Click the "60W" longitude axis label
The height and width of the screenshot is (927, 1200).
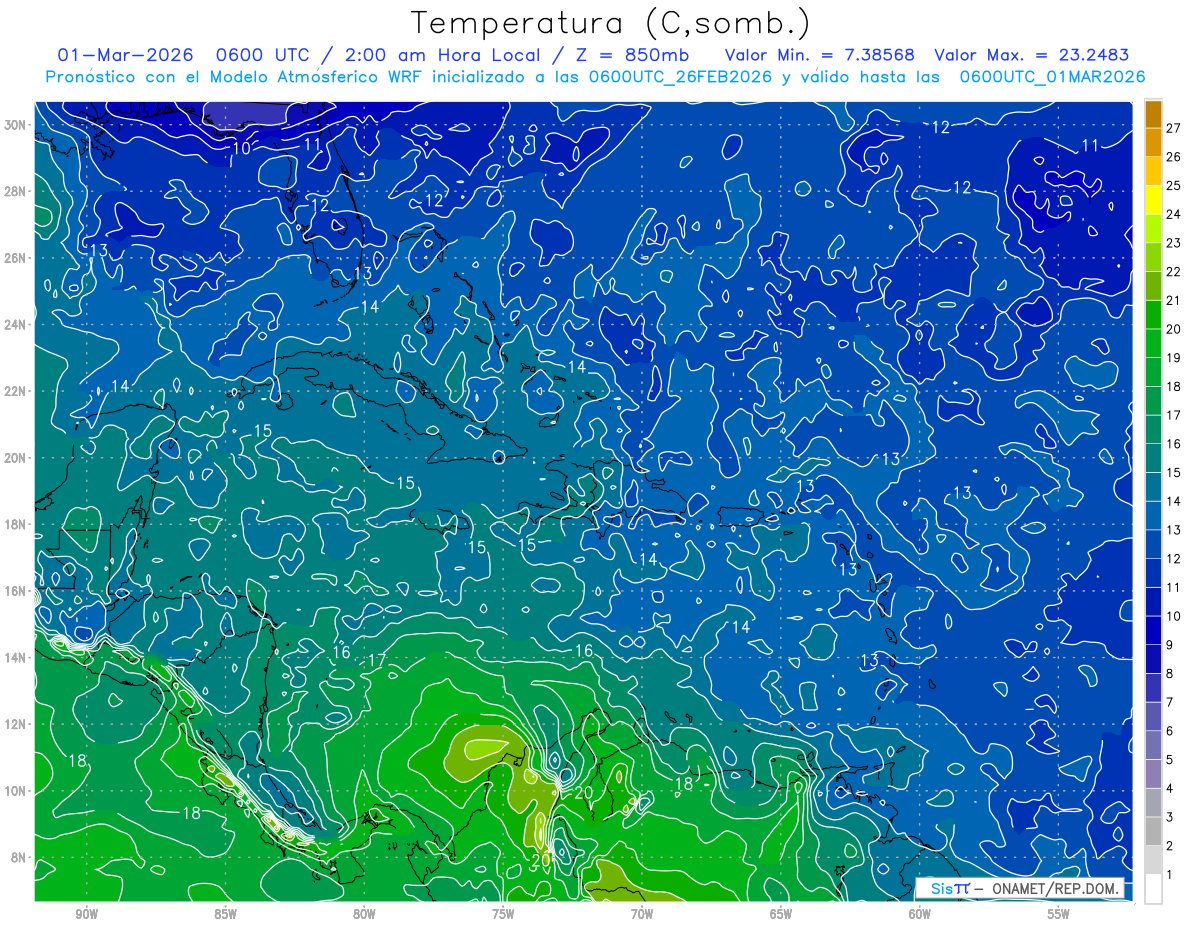coord(920,914)
